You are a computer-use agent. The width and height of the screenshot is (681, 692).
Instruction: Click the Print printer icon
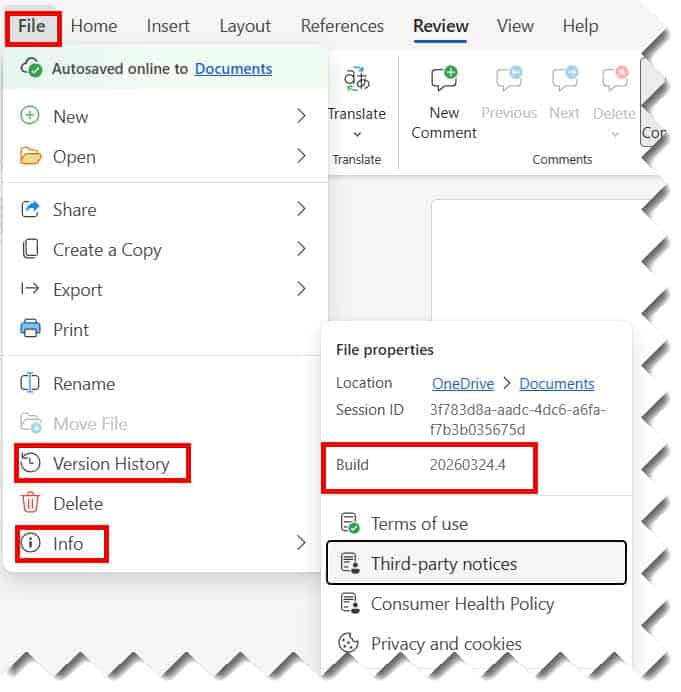(30, 328)
